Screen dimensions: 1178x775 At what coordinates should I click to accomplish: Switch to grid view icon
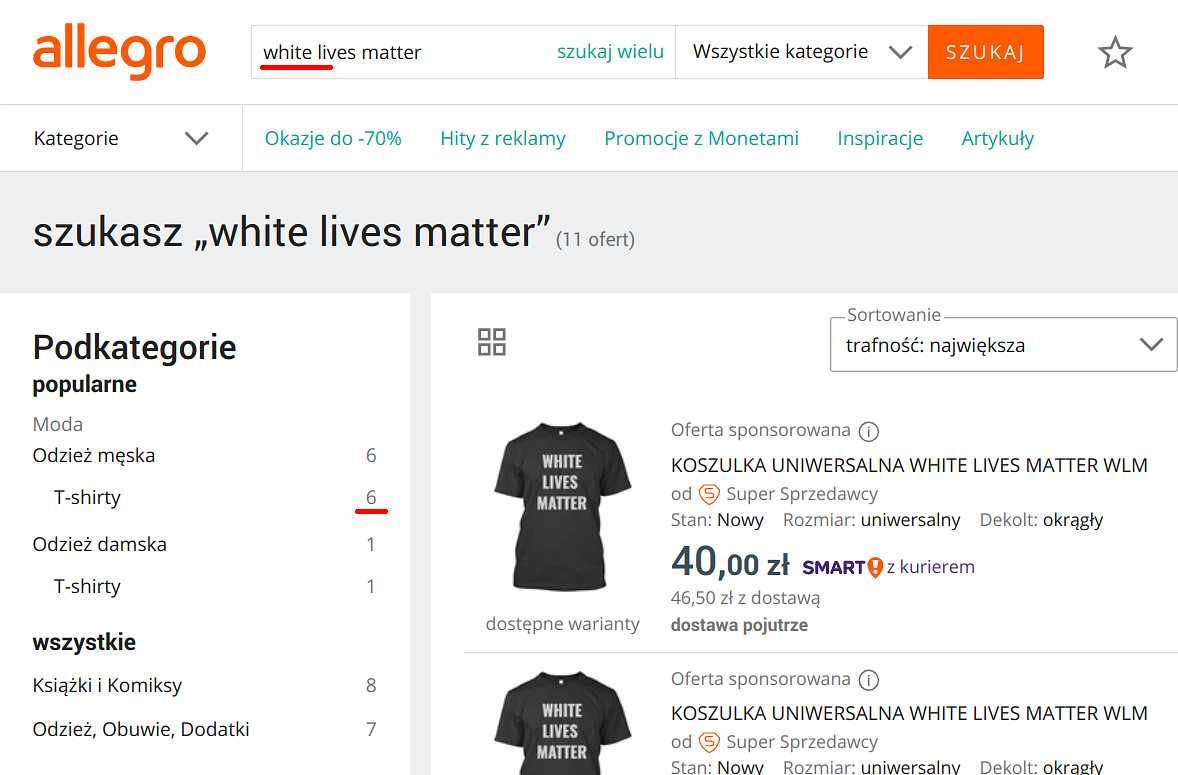click(492, 342)
